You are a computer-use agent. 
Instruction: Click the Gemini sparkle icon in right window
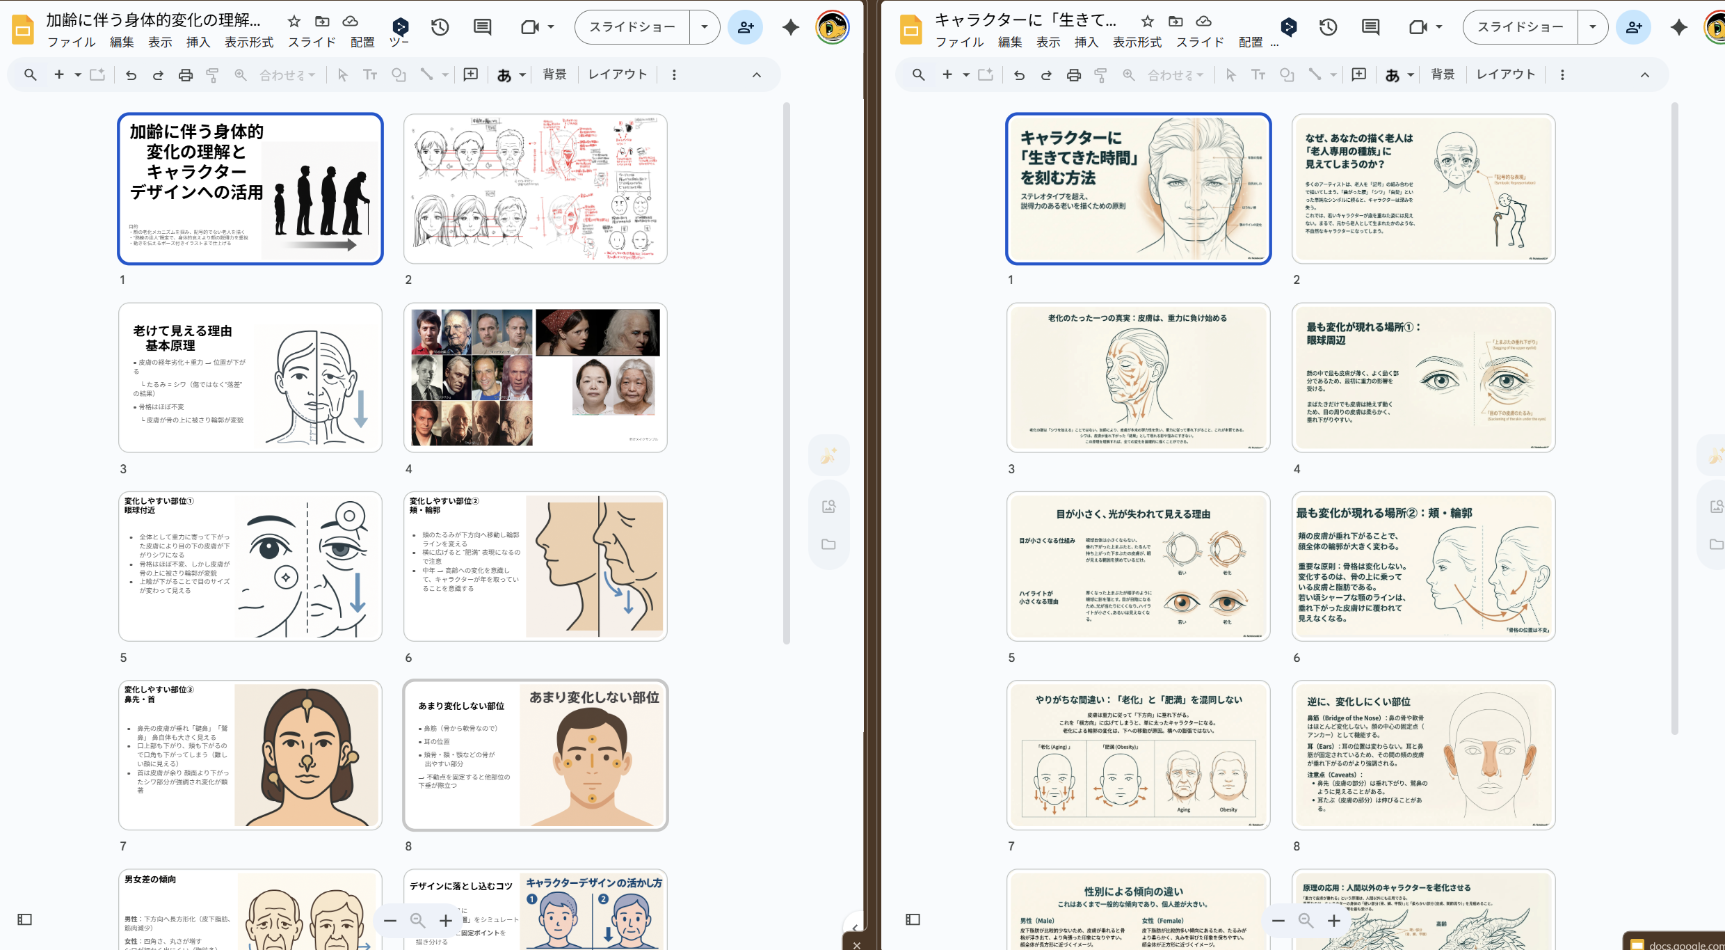coord(1679,27)
